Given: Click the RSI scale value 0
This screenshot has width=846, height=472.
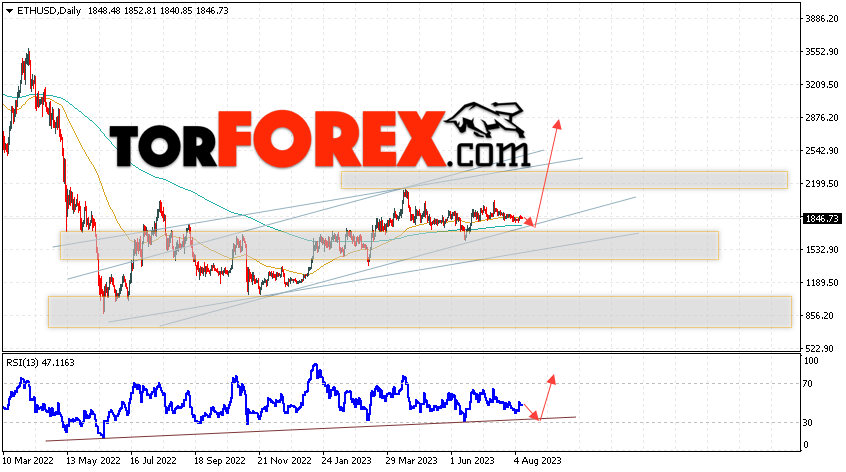Looking at the screenshot, I should point(806,445).
